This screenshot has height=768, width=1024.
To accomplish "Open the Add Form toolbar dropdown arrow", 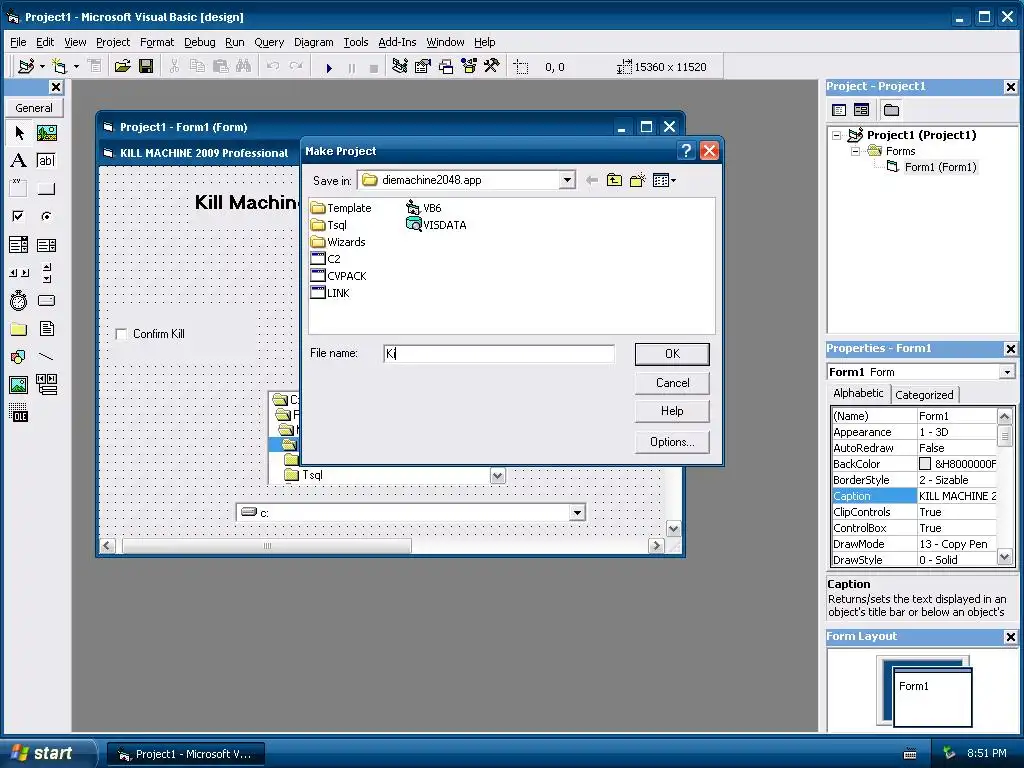I will (76, 67).
